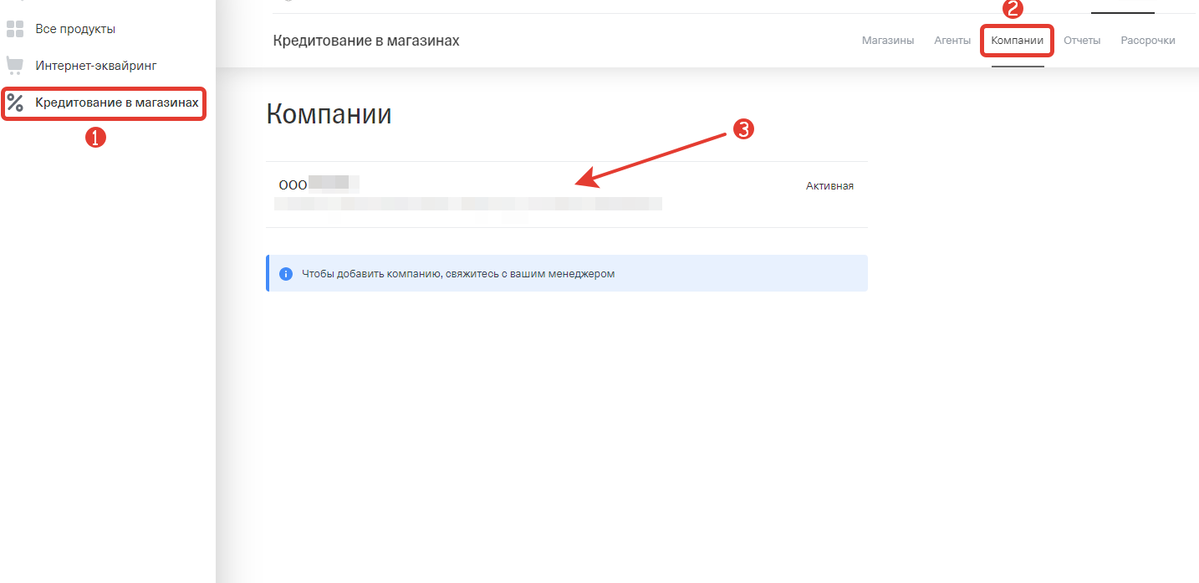
Task: Click the Активная status label
Action: click(829, 186)
